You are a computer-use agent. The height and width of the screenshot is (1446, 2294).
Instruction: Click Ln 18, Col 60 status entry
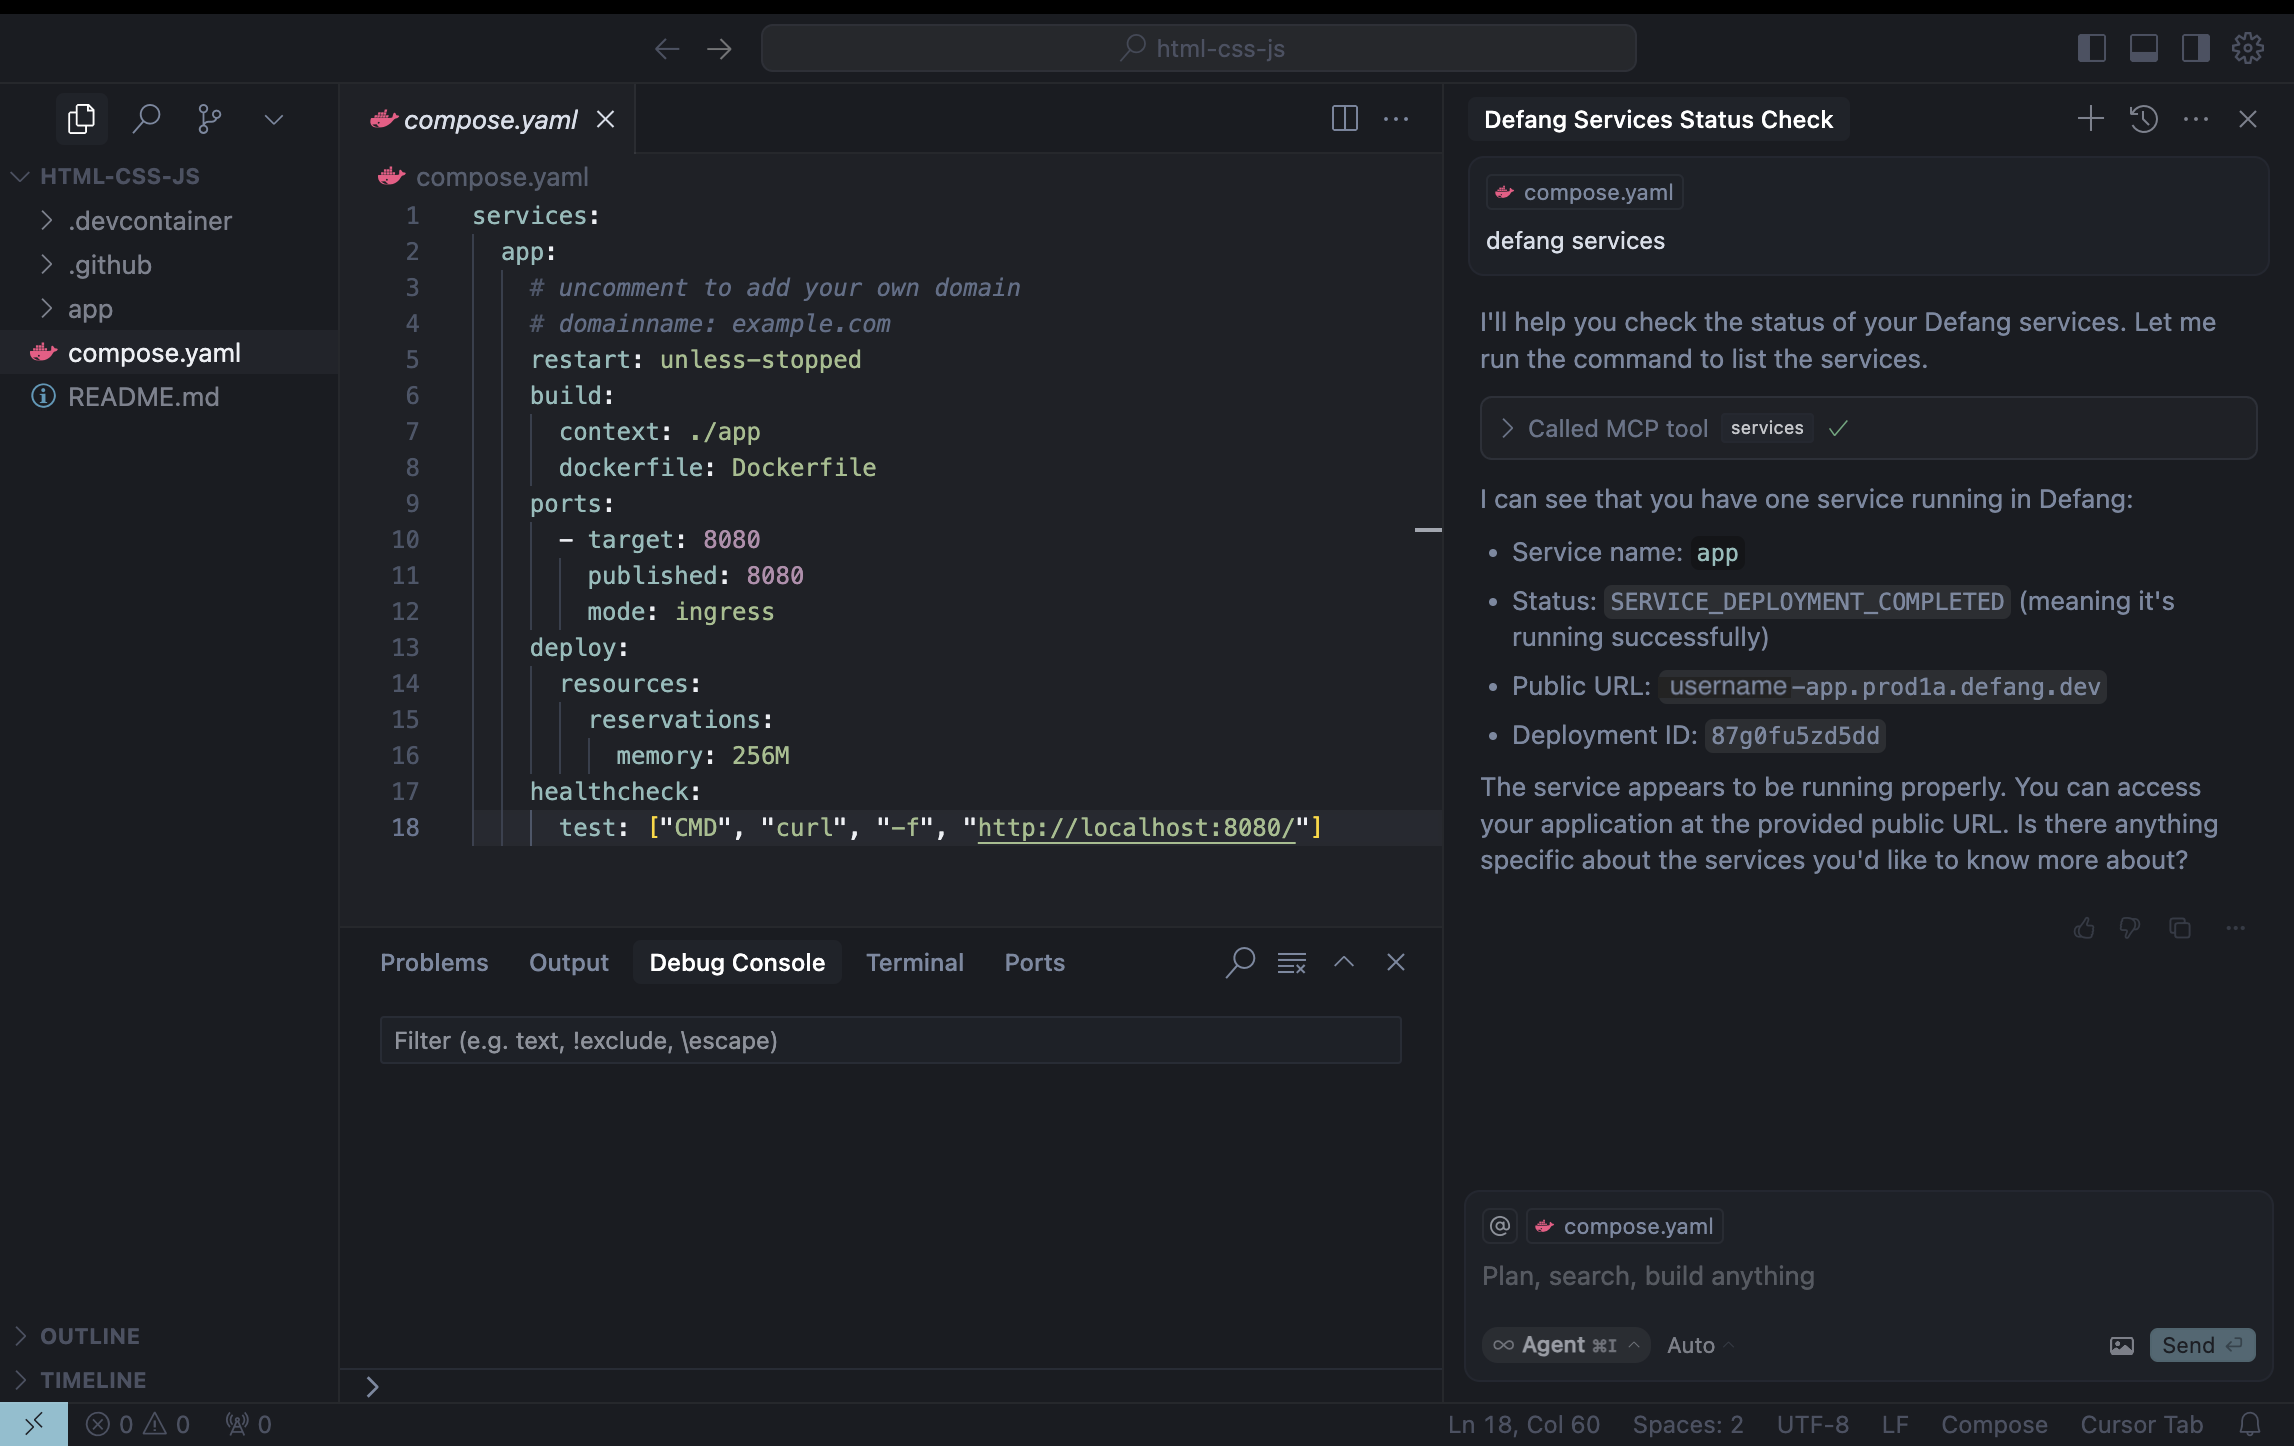click(1523, 1424)
